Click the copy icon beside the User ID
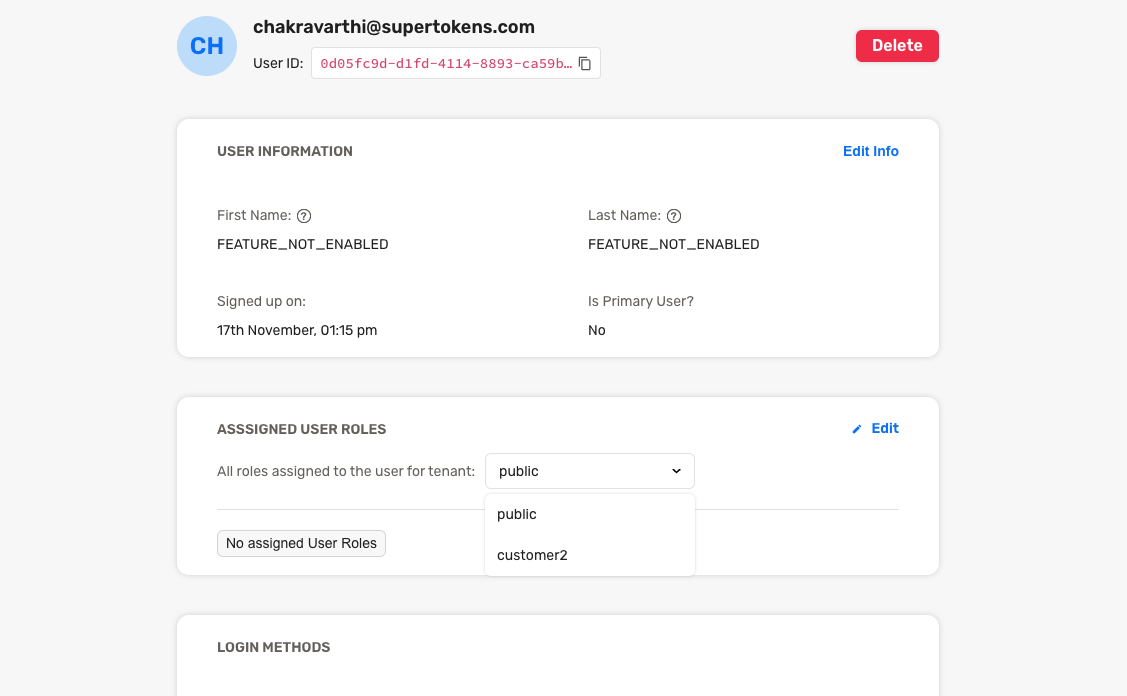Viewport: 1127px width, 696px height. [x=585, y=62]
